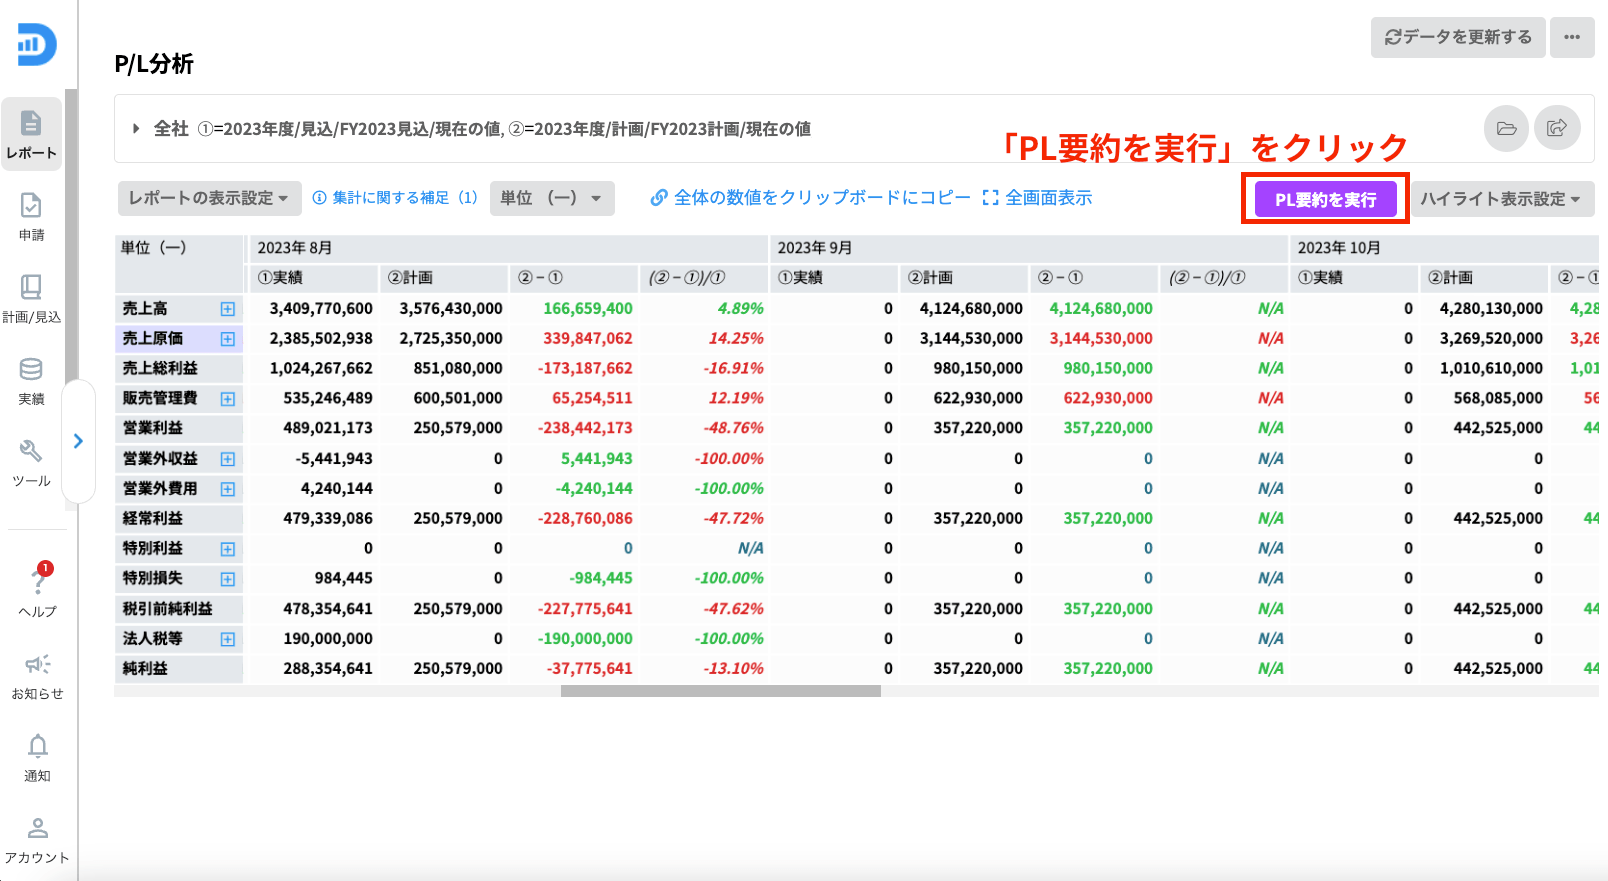Open the ハイライト表示設定 dropdown
This screenshot has height=881, width=1608.
[x=1500, y=199]
